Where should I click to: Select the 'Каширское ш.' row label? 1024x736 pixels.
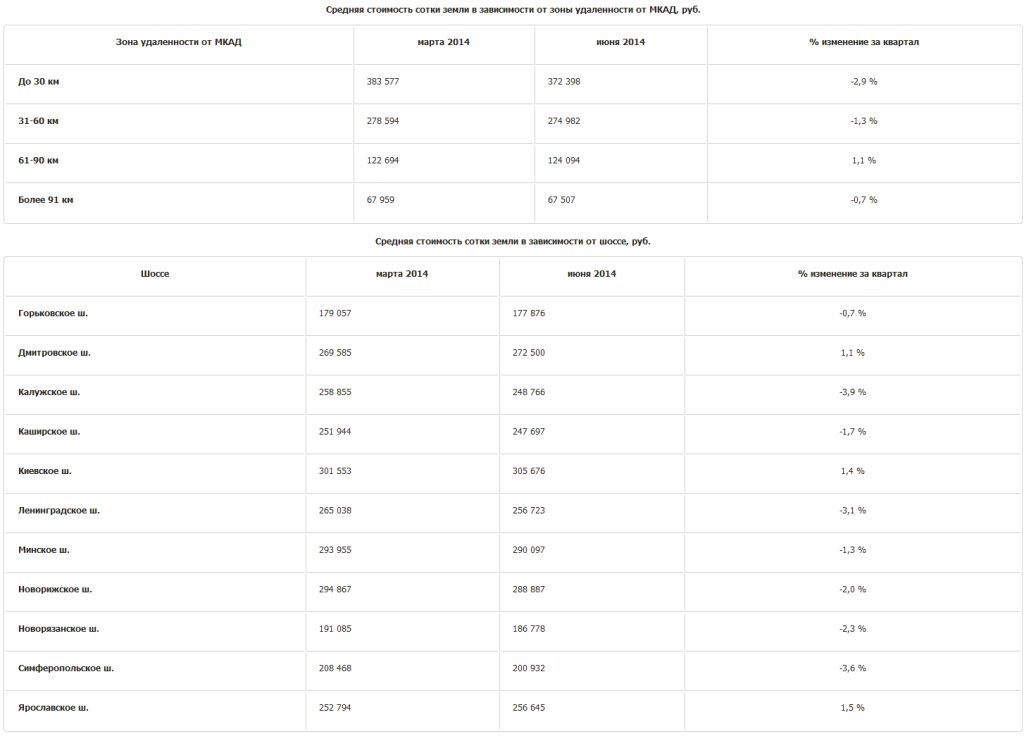point(49,432)
